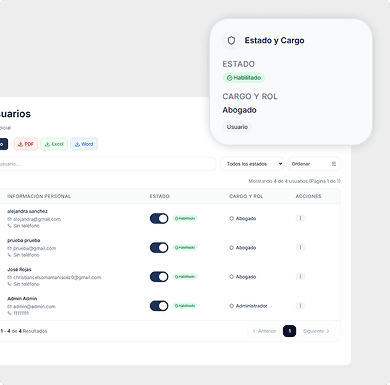Screen dimensions: 390x385
Task: Click Habilitado badge in alejandra sanchez row
Action: 185,219
